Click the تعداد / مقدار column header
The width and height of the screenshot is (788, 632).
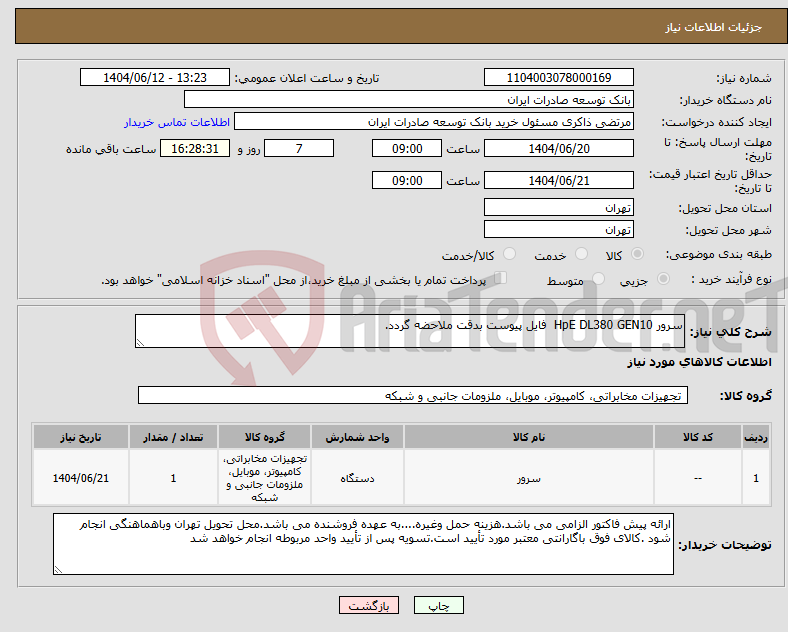coord(173,437)
